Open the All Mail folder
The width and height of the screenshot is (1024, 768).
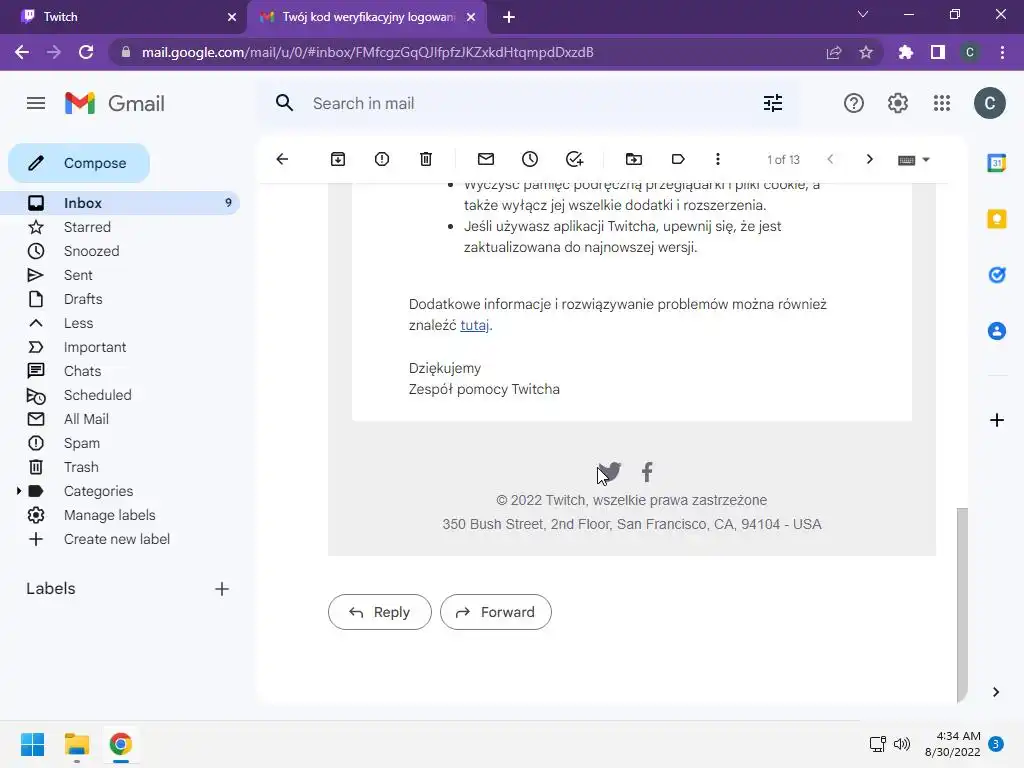point(86,419)
